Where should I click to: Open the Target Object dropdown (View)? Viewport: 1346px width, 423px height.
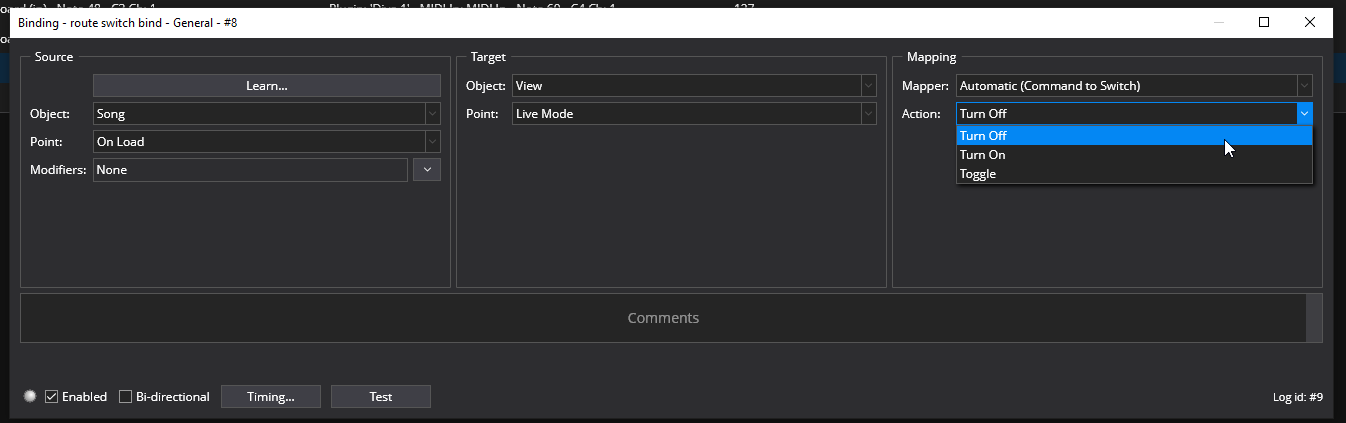pos(694,86)
